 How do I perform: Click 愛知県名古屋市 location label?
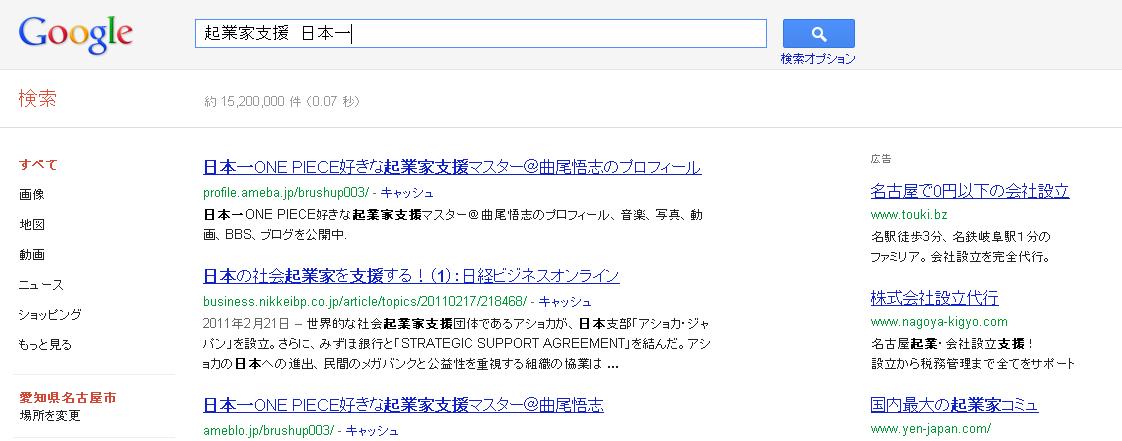tap(67, 398)
